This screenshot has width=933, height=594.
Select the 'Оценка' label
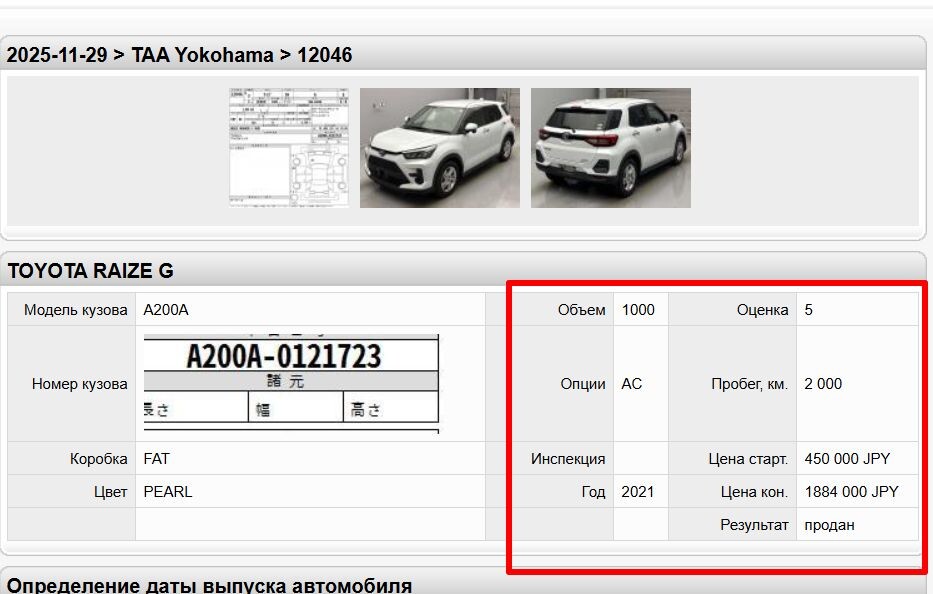(762, 310)
